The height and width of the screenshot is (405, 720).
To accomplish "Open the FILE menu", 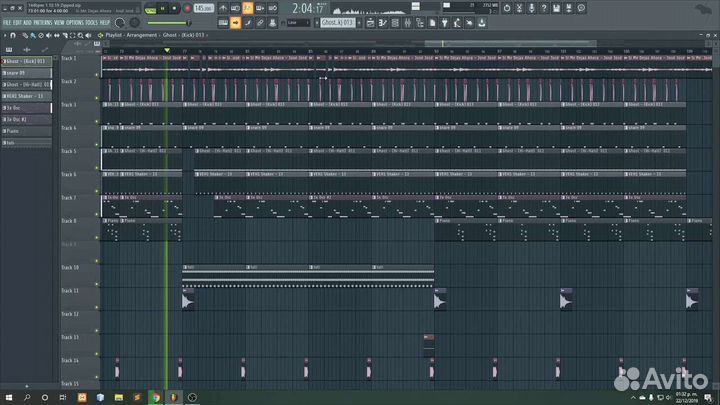I will tap(8, 21).
